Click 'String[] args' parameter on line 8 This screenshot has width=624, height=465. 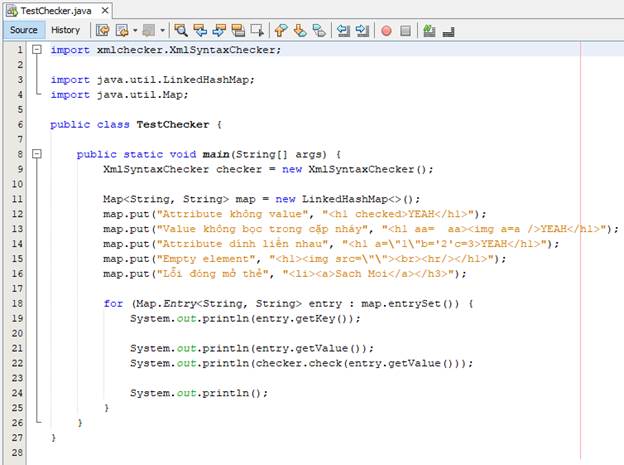tap(281, 154)
